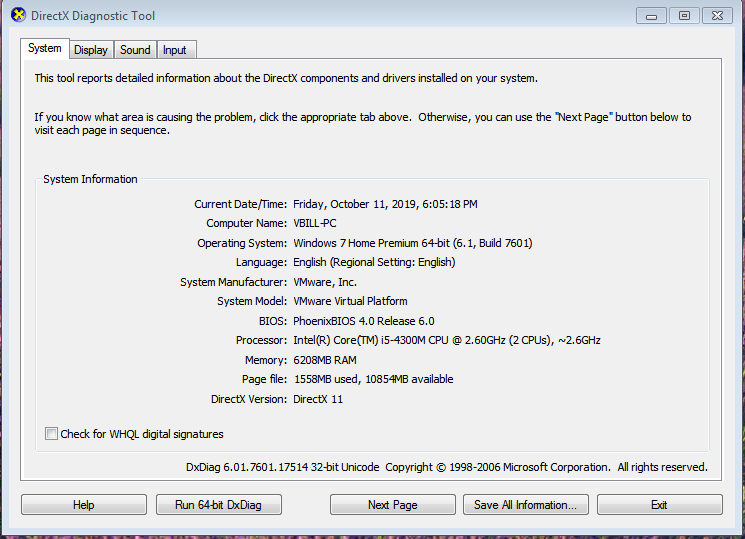Screen dimensions: 745x539
Task: Open the Display tab
Action: coord(91,50)
